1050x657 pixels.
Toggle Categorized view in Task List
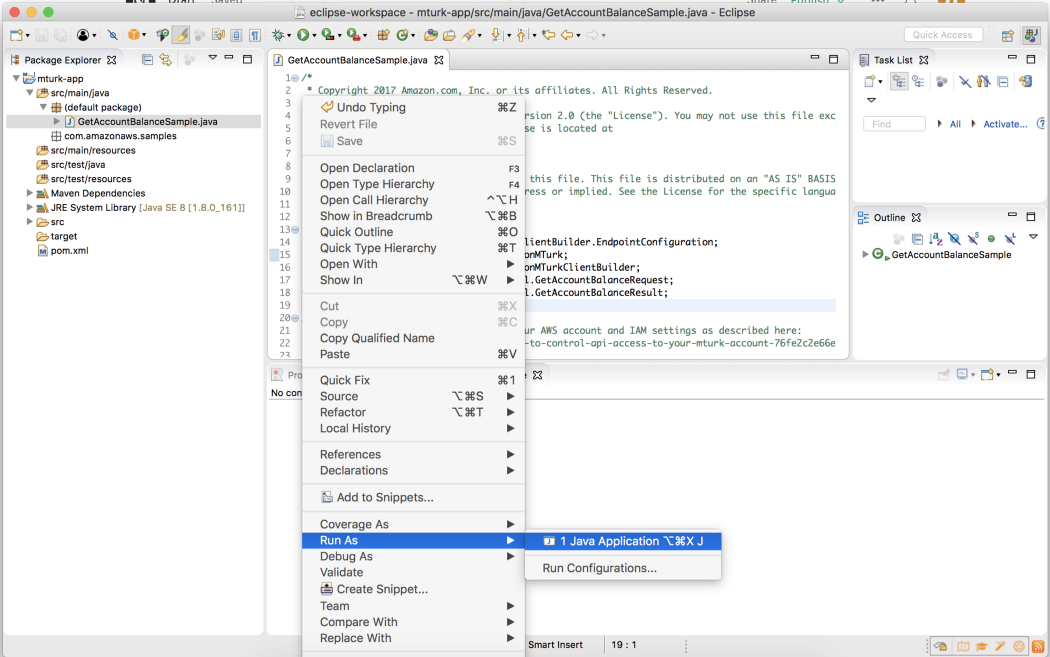click(899, 82)
